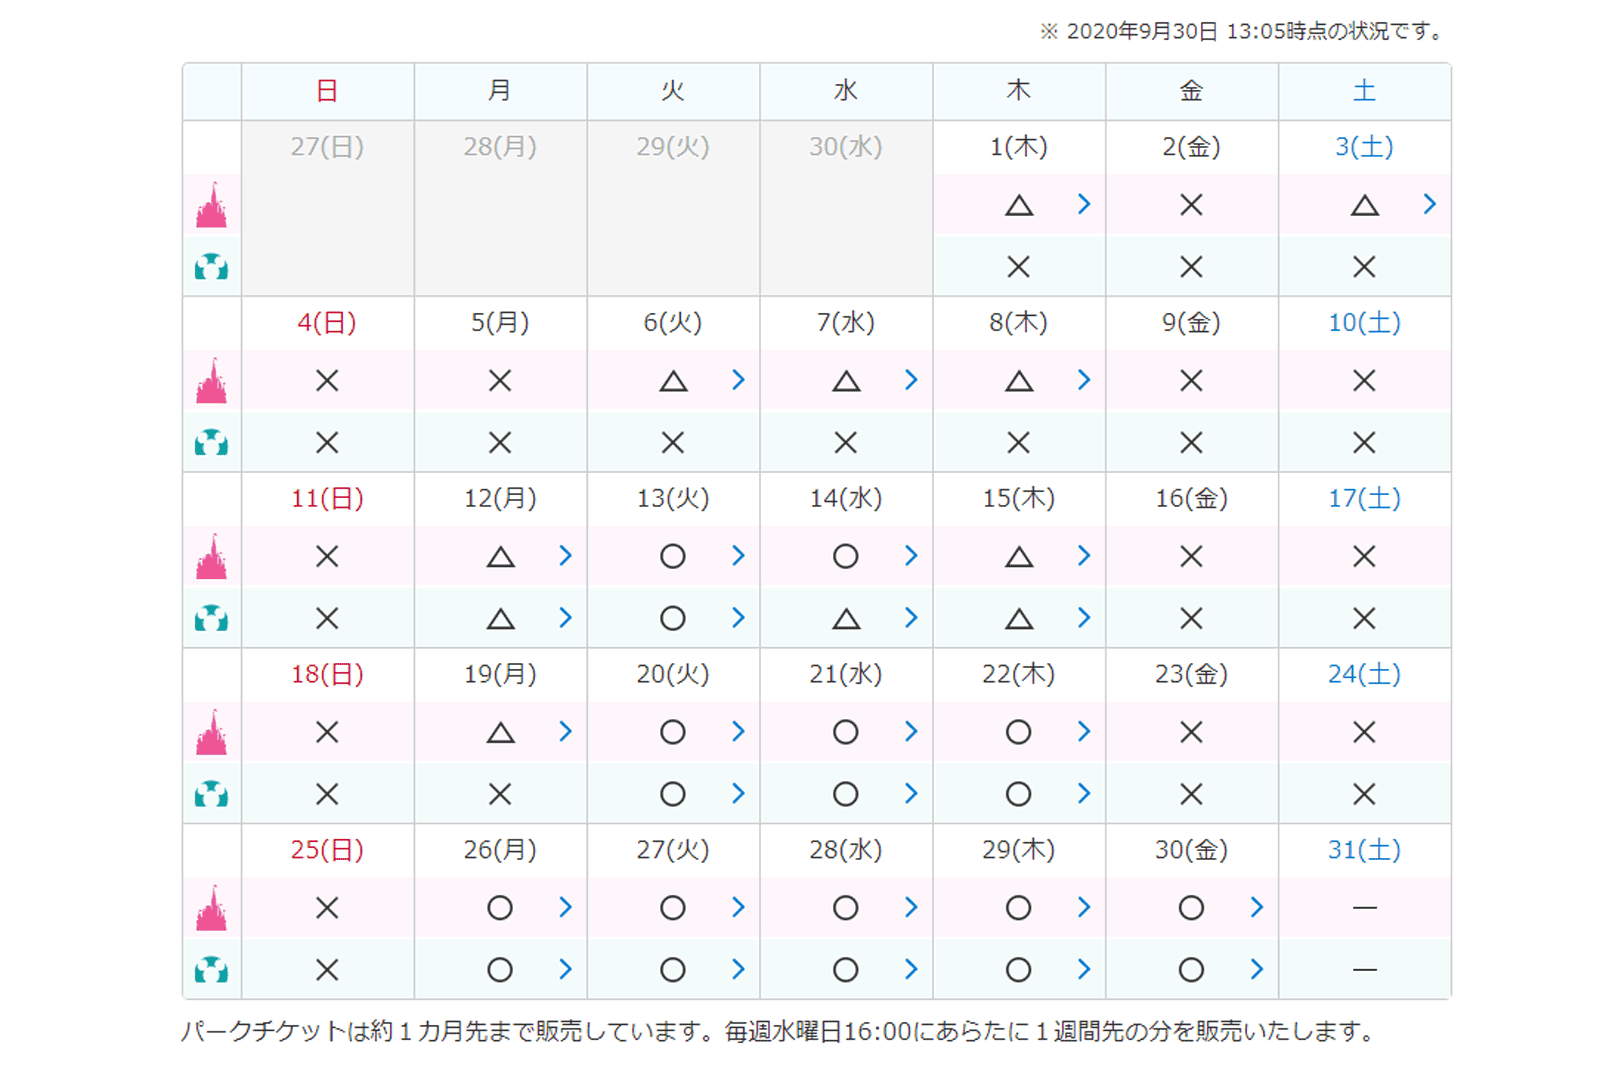
Task: Click the パークチケット sales note below calendar
Action: [x=777, y=1031]
